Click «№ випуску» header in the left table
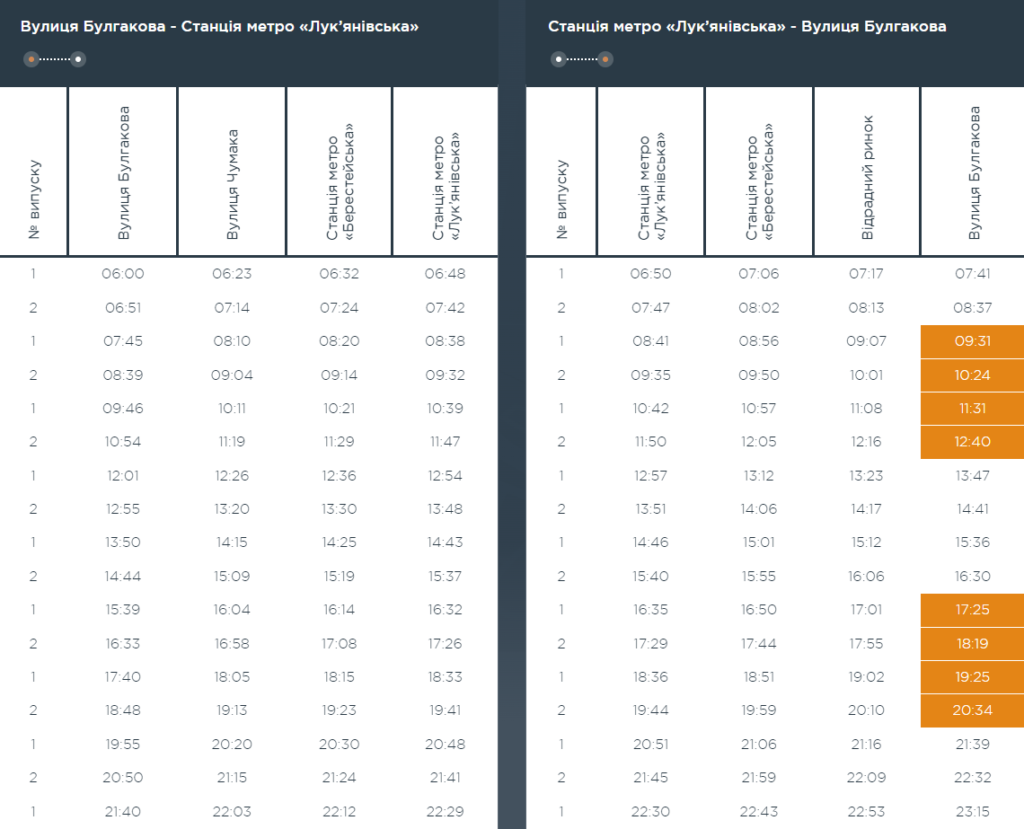This screenshot has height=829, width=1024. pos(34,198)
